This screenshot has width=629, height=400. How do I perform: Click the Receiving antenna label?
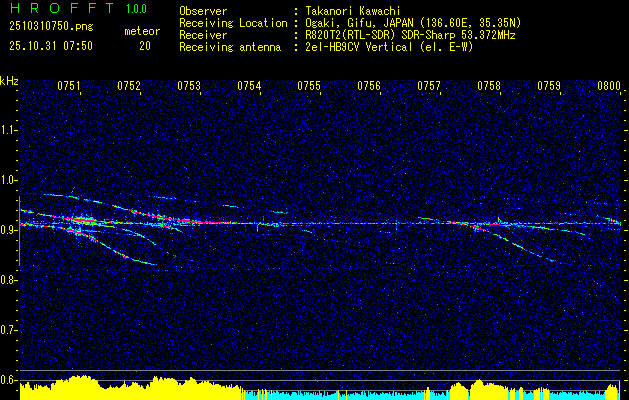(x=230, y=47)
